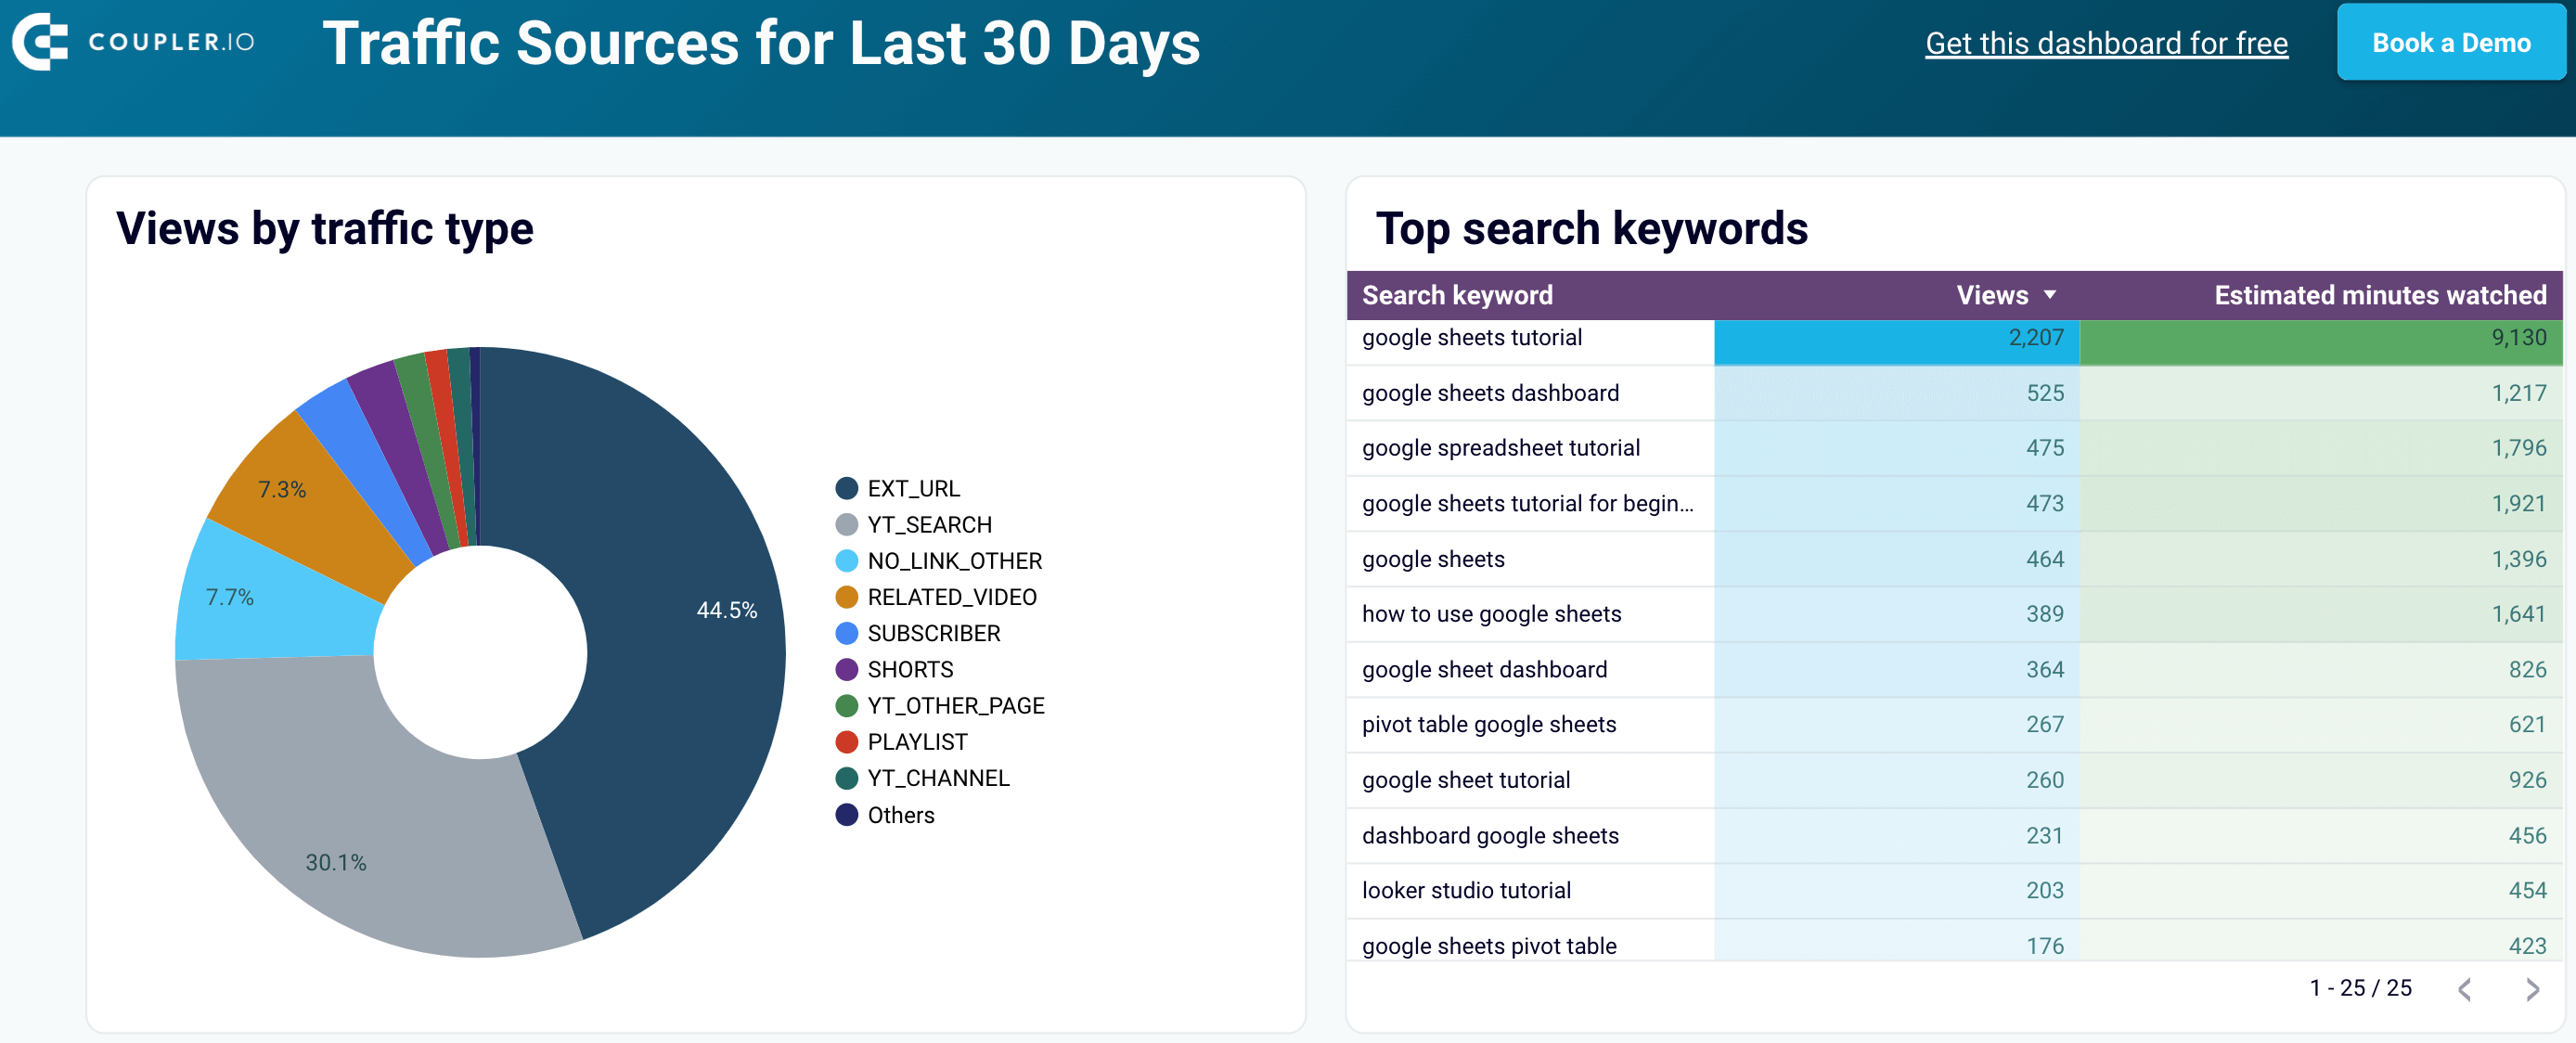Viewport: 2576px width, 1043px height.
Task: Click the 'looker studio tutorial' keyword
Action: pyautogui.click(x=1465, y=890)
